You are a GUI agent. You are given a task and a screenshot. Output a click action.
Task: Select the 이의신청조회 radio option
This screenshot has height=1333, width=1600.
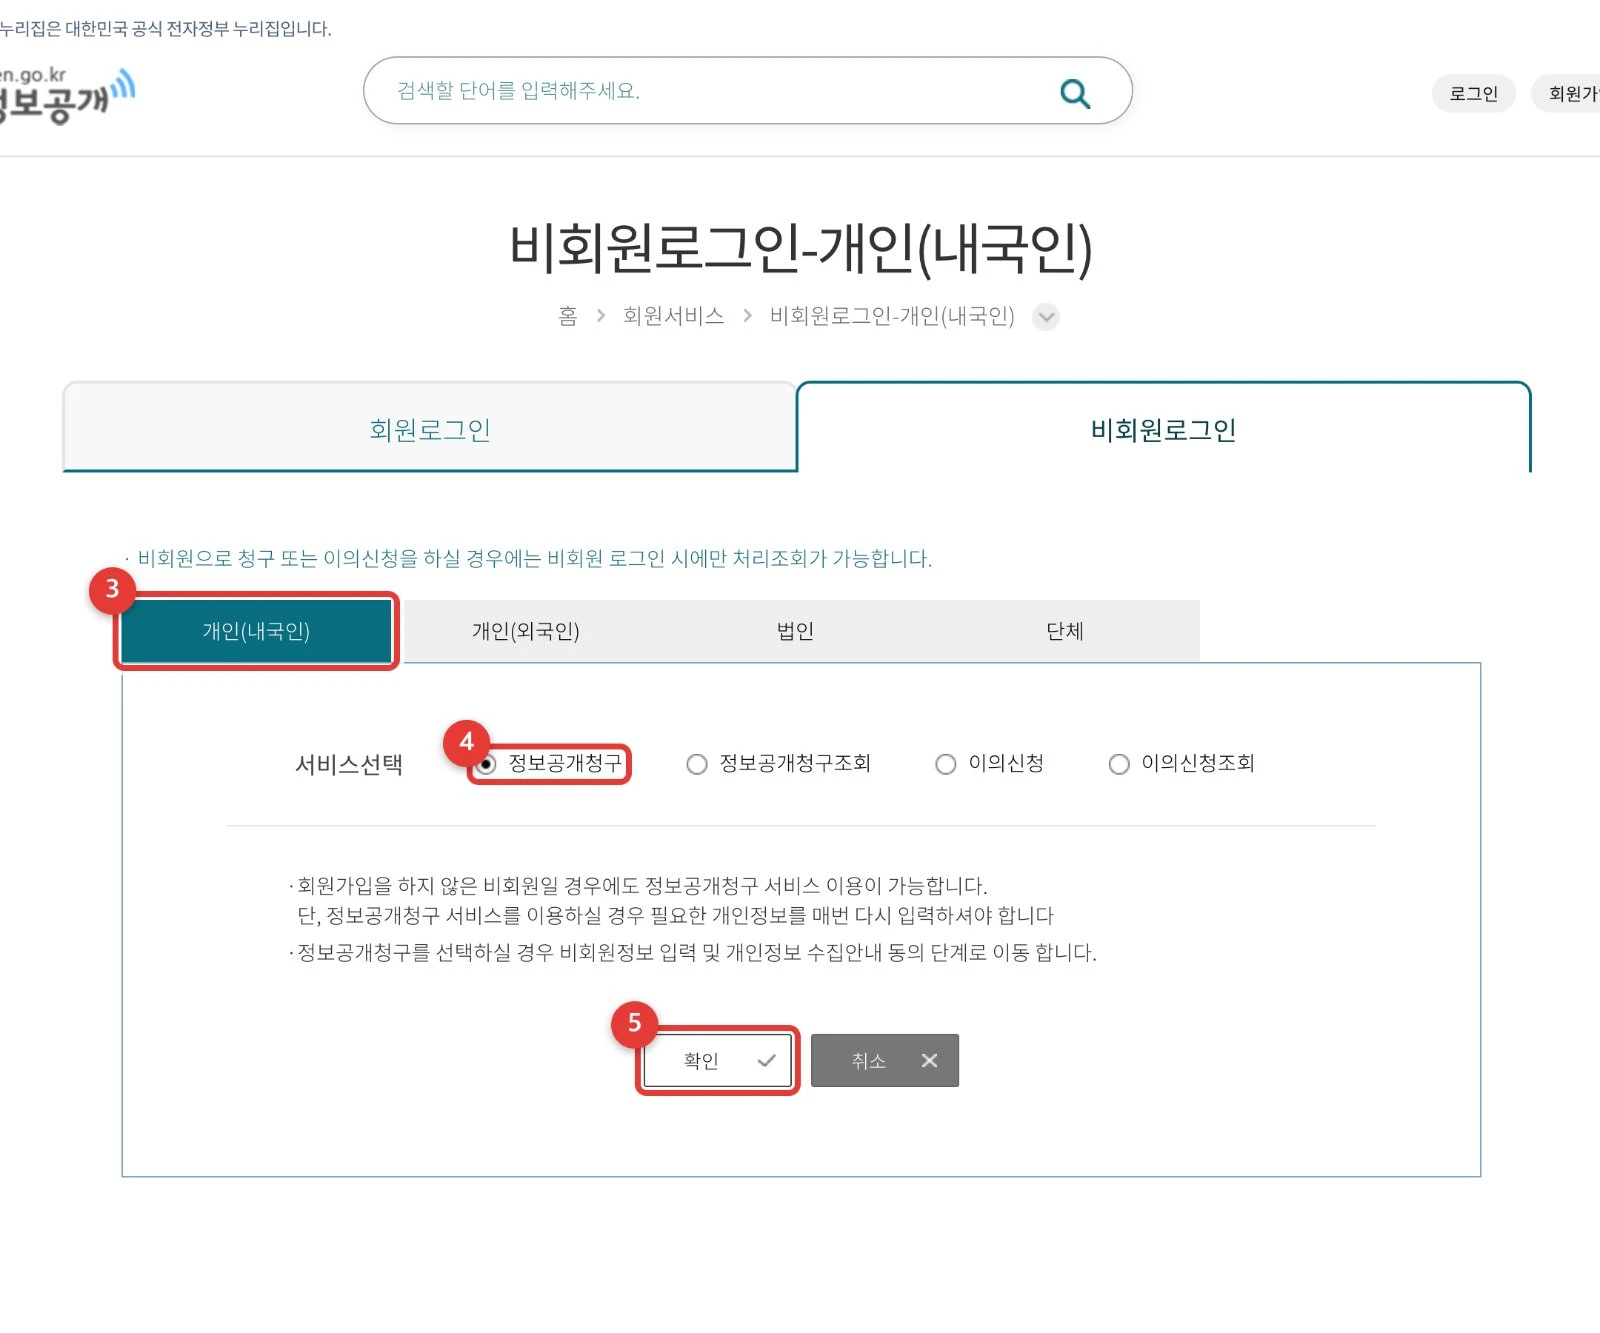click(1119, 765)
